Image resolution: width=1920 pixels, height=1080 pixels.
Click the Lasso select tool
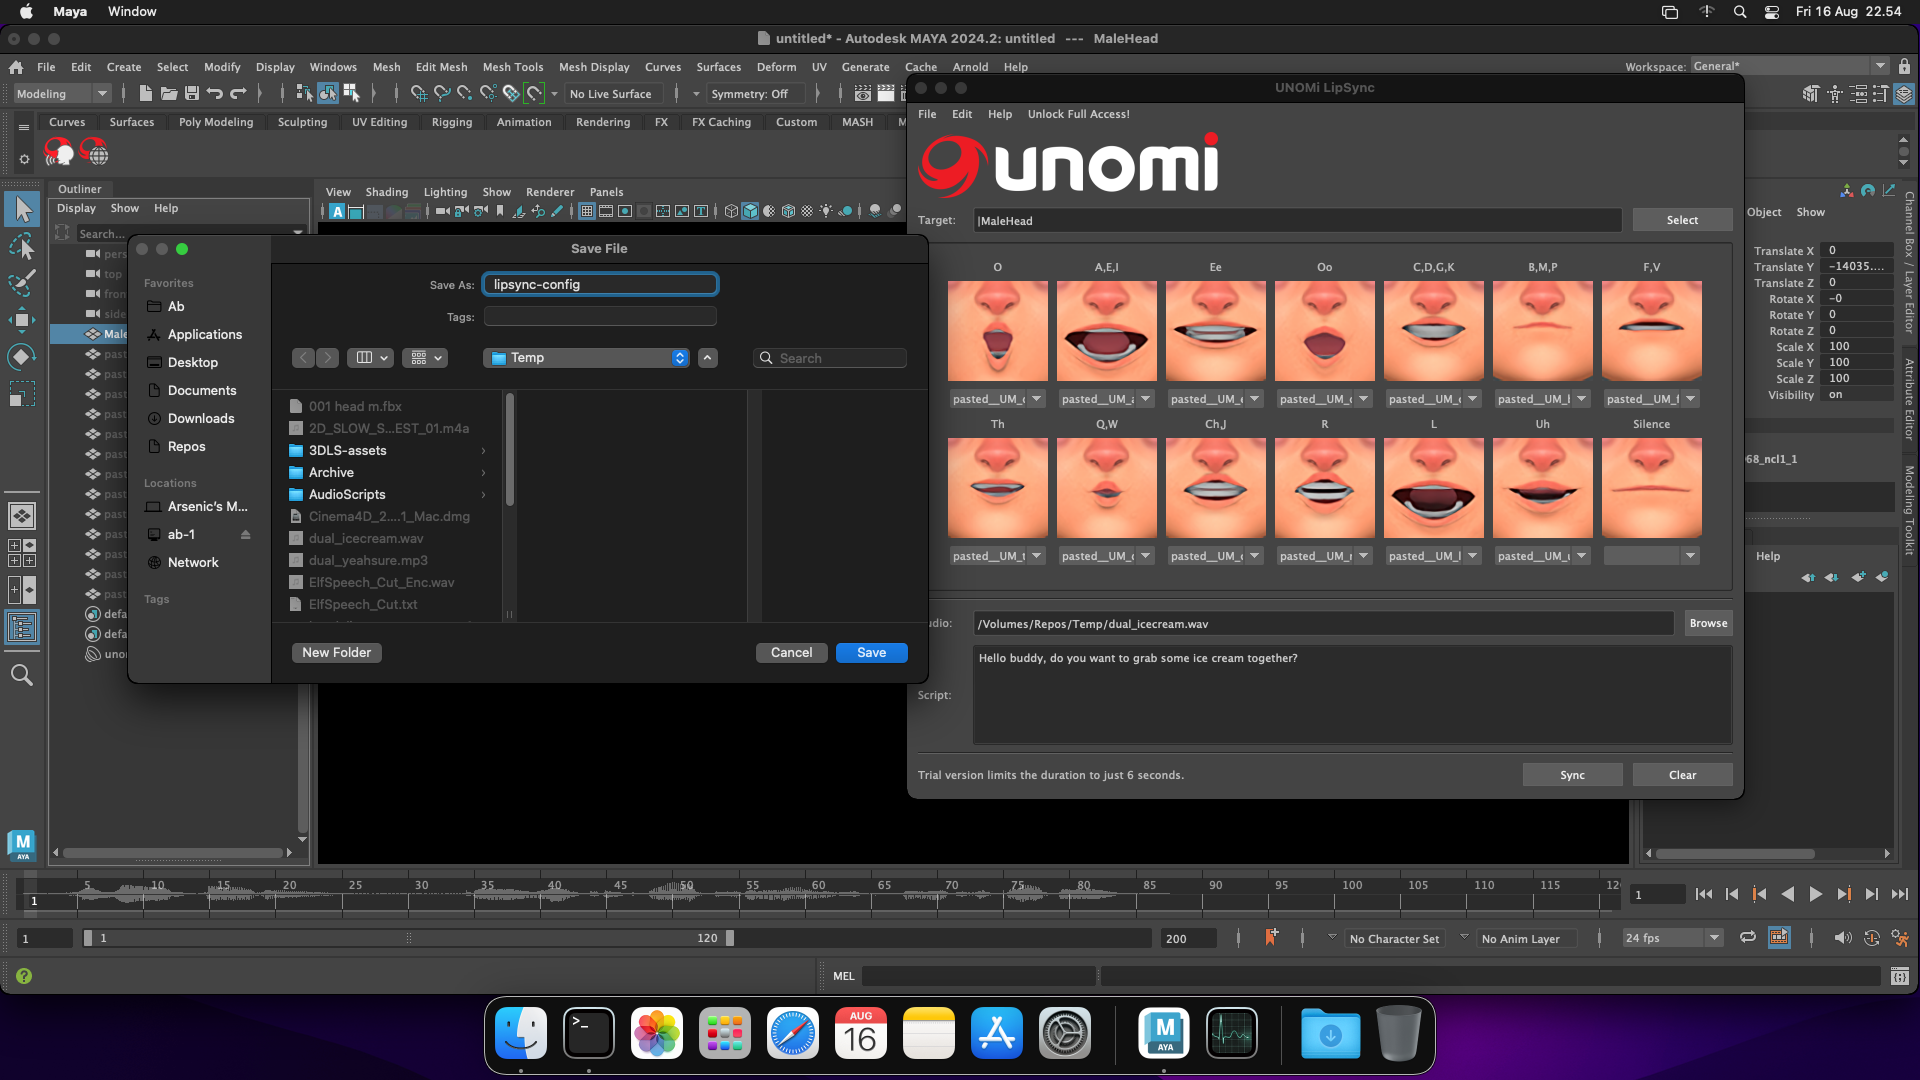point(22,246)
